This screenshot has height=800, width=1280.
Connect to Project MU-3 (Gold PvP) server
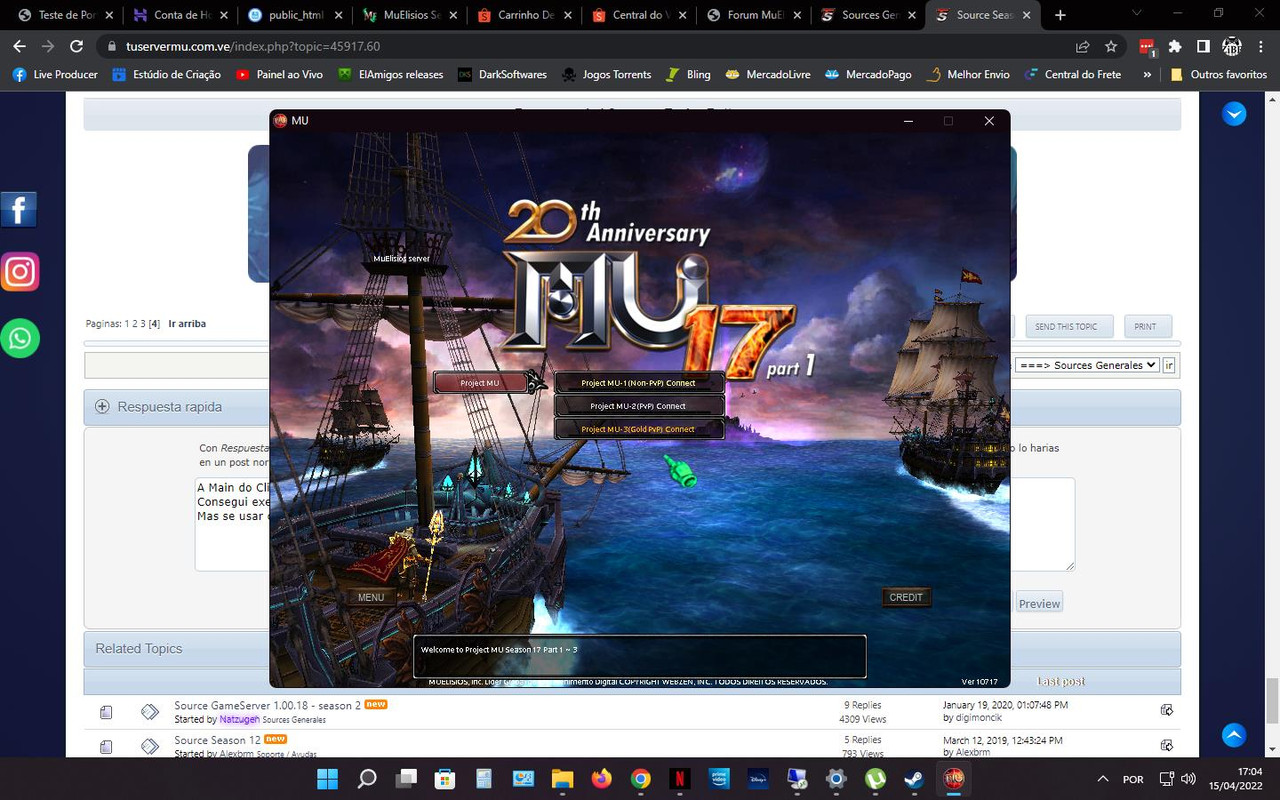pyautogui.click(x=639, y=429)
